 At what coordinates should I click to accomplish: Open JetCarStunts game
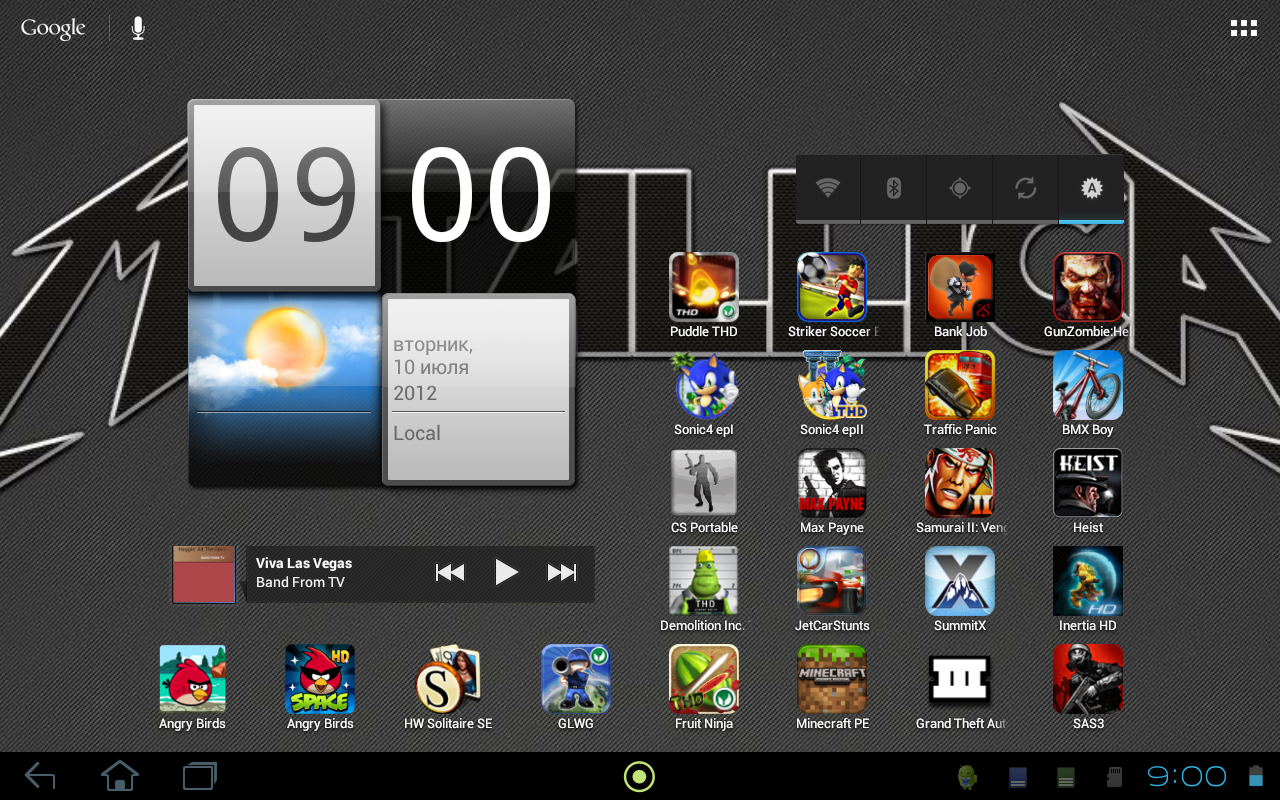click(x=832, y=581)
